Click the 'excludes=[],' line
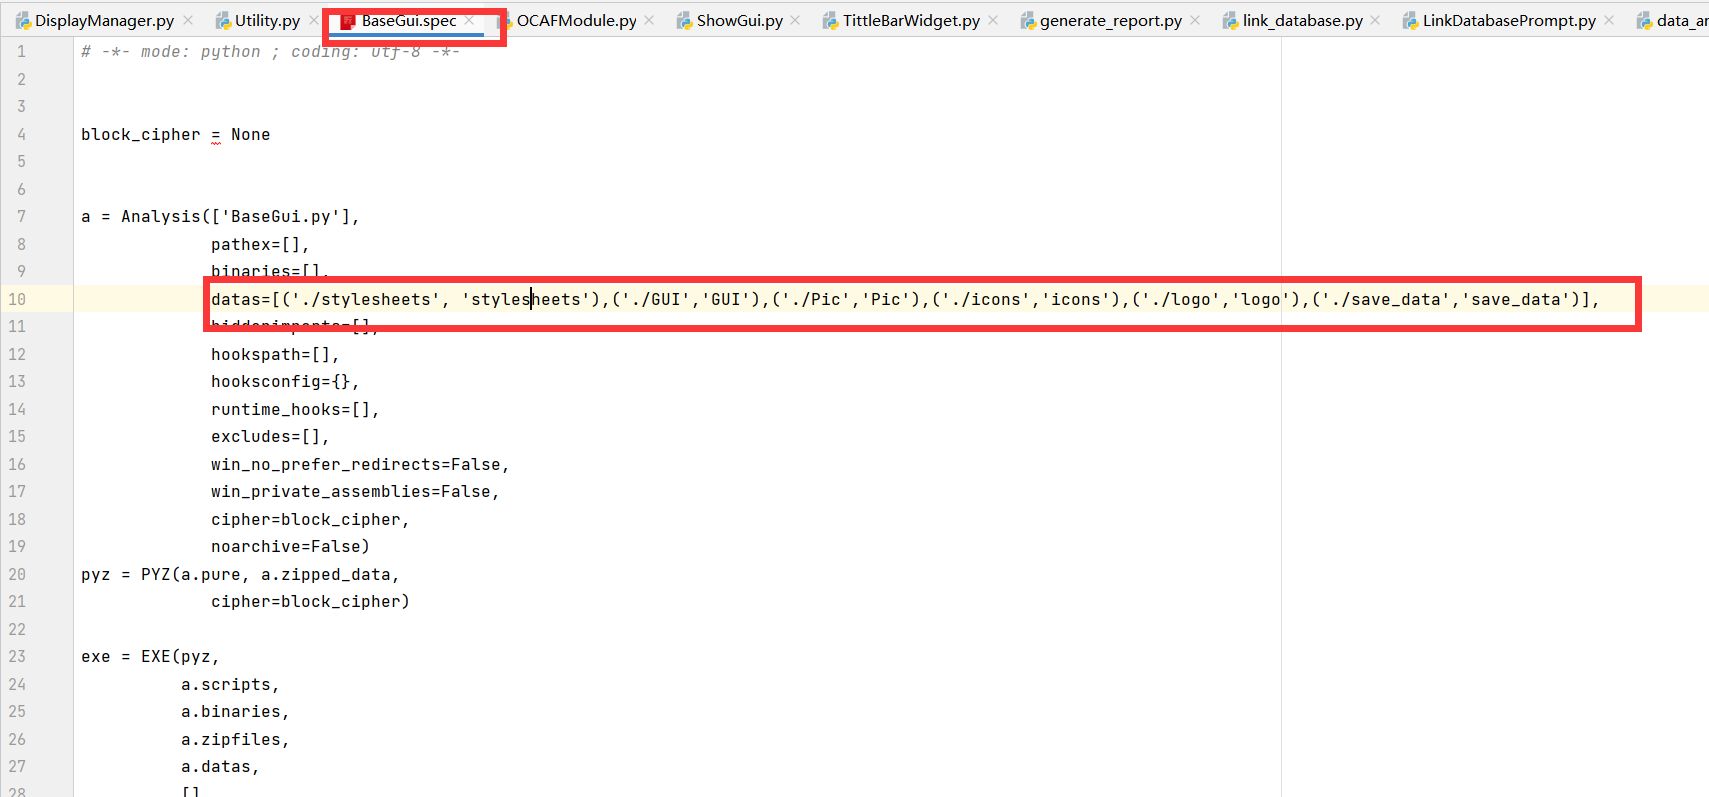1709x797 pixels. [270, 437]
